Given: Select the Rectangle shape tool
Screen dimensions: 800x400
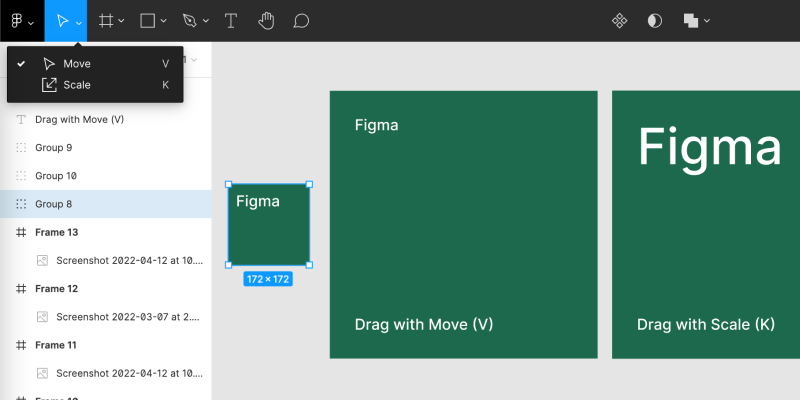Looking at the screenshot, I should tap(147, 21).
